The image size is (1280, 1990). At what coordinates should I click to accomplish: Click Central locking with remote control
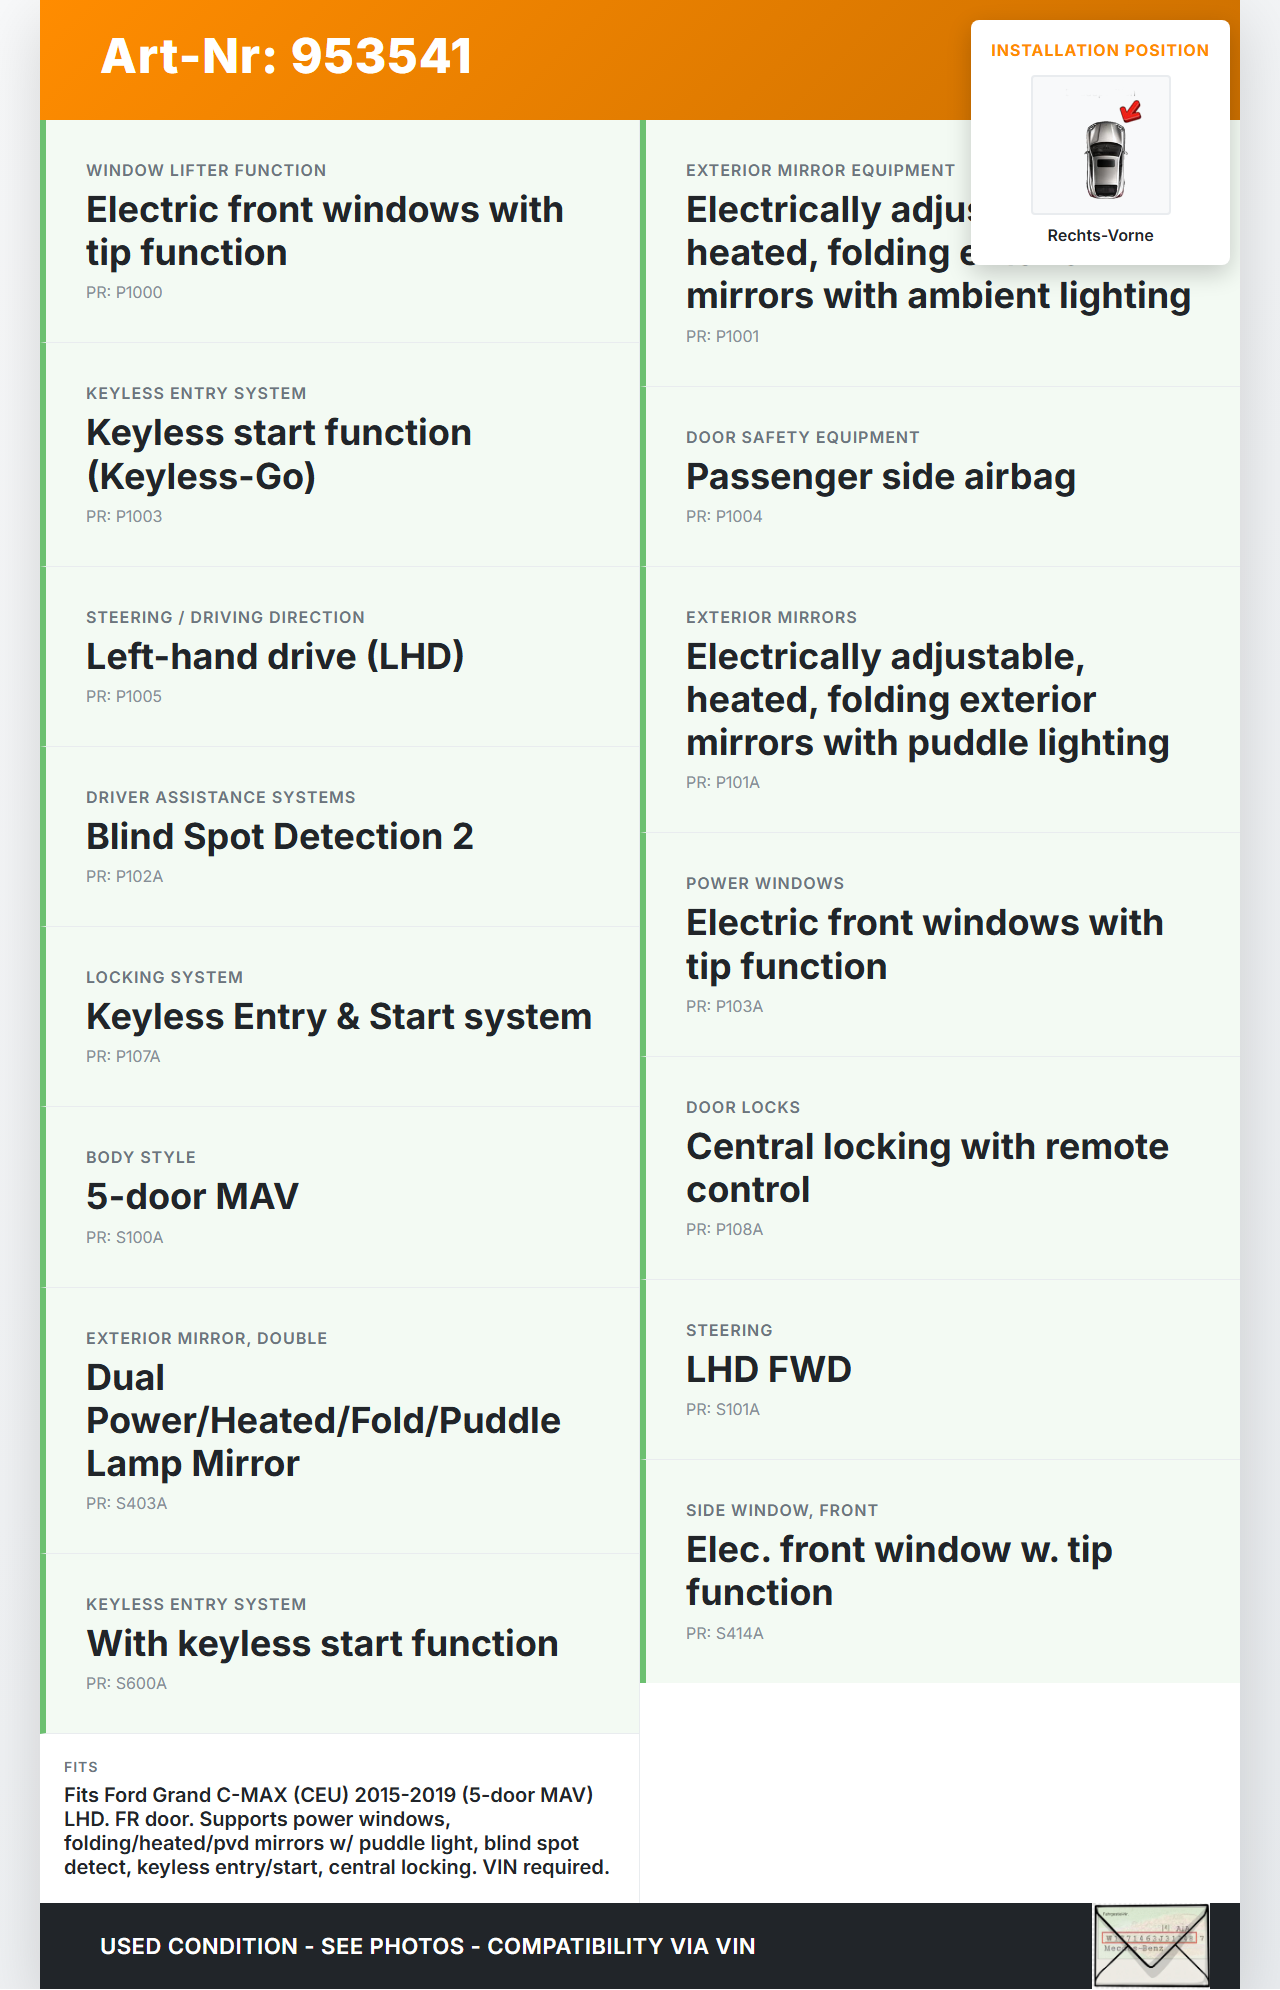(926, 1168)
